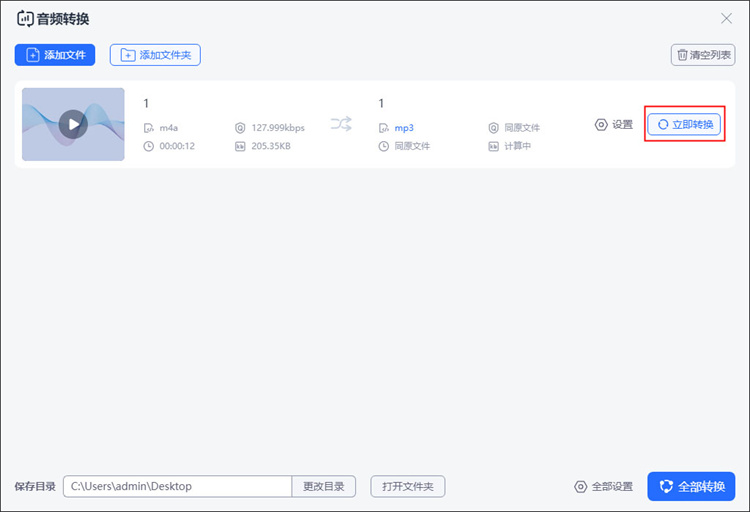
Task: Click the 添加文件 add file button
Action: (x=55, y=55)
